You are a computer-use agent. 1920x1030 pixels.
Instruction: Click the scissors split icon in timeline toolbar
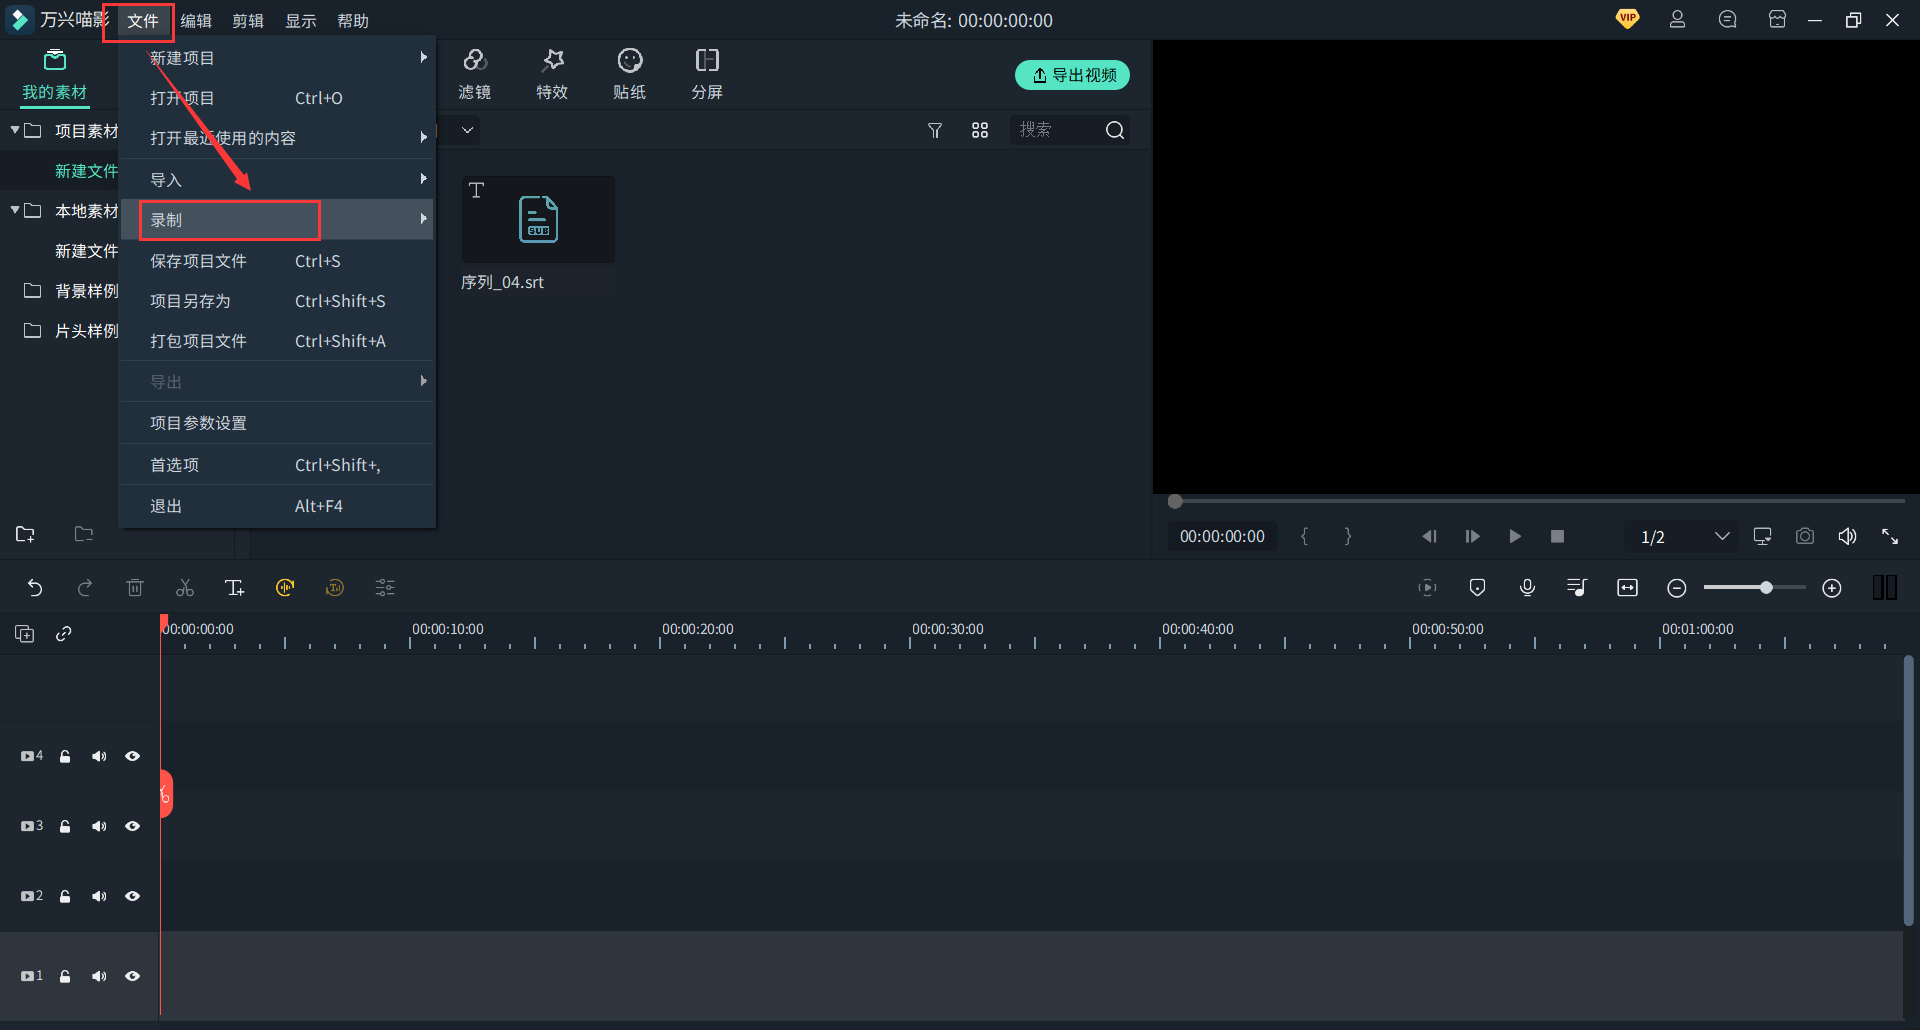tap(185, 588)
